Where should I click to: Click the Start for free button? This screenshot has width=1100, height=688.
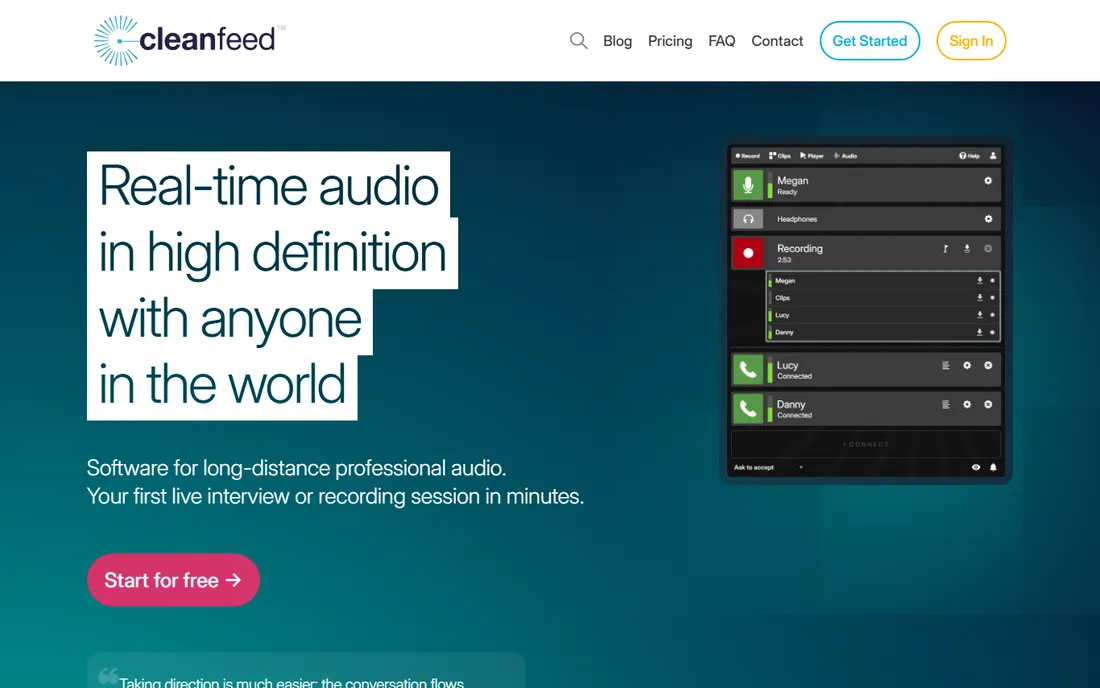173,580
